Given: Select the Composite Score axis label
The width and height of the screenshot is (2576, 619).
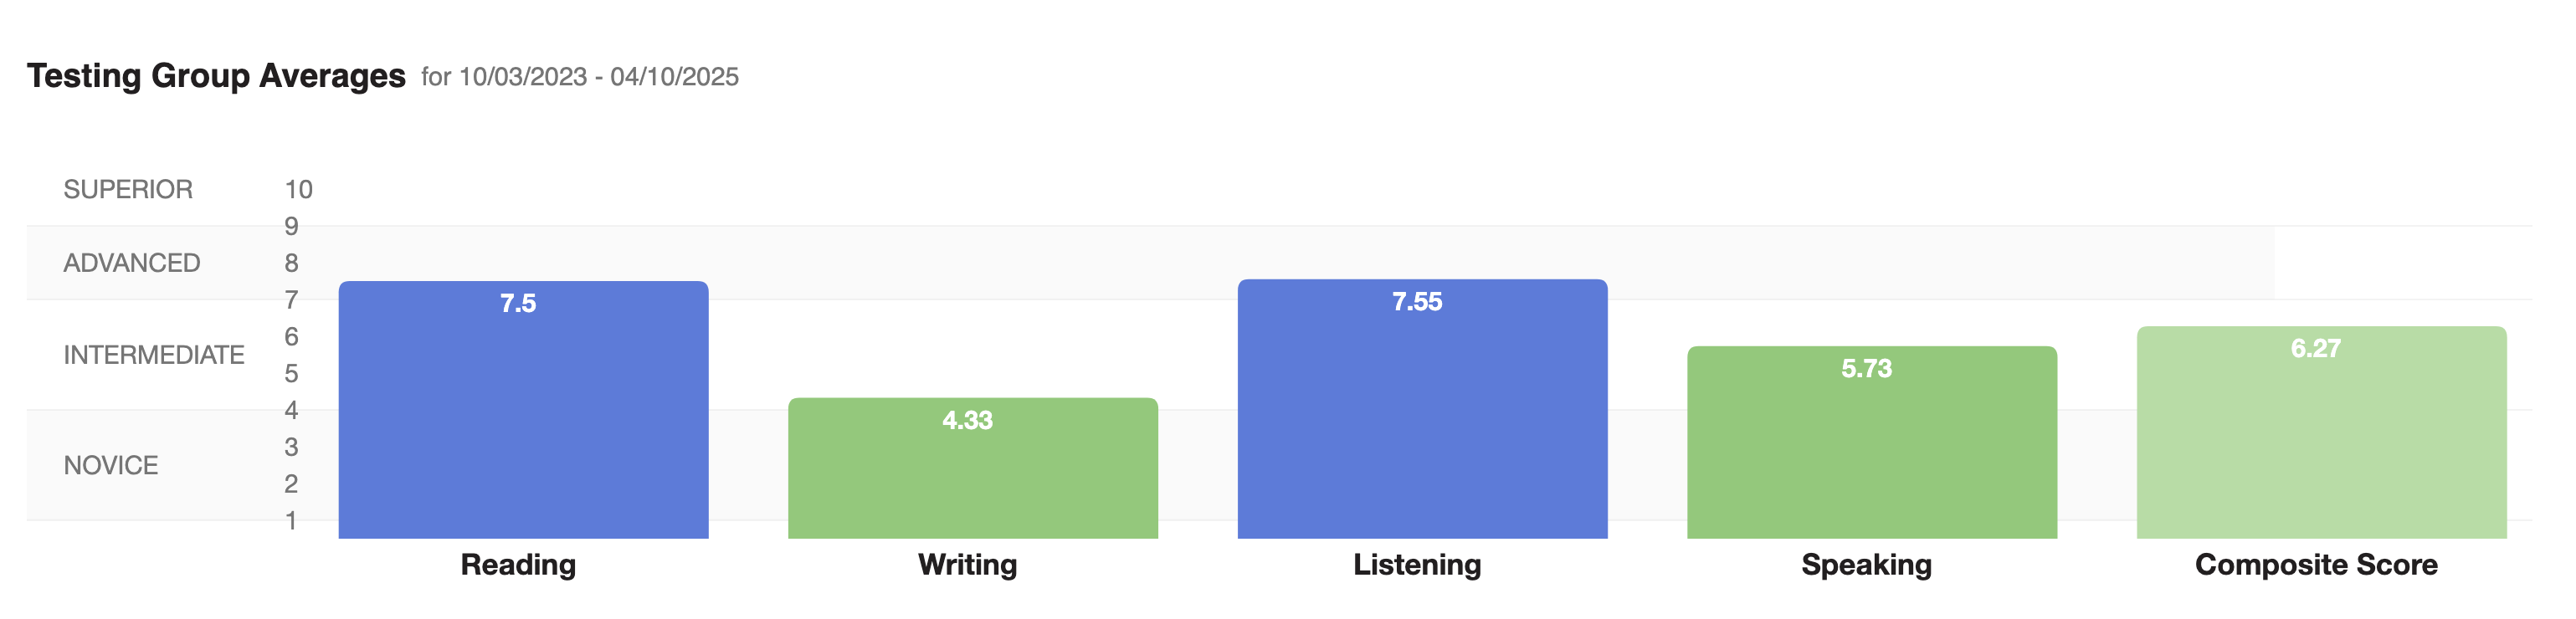Looking at the screenshot, I should (x=2316, y=565).
